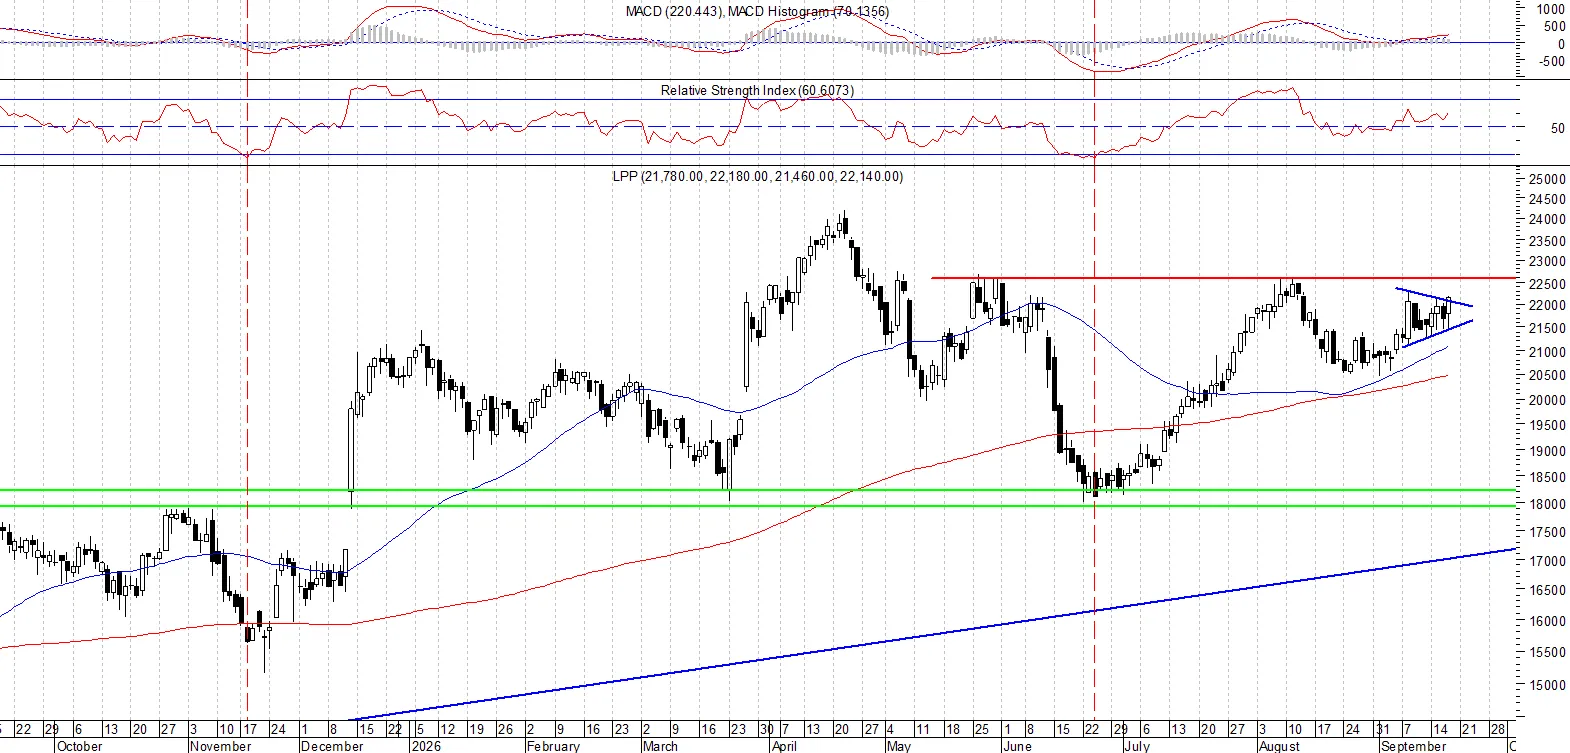
Task: Click the RSI 50 level axis label
Action: (x=1558, y=128)
